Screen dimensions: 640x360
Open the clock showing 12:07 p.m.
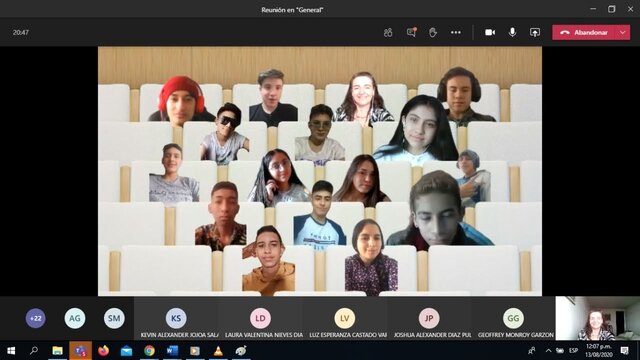tap(599, 351)
